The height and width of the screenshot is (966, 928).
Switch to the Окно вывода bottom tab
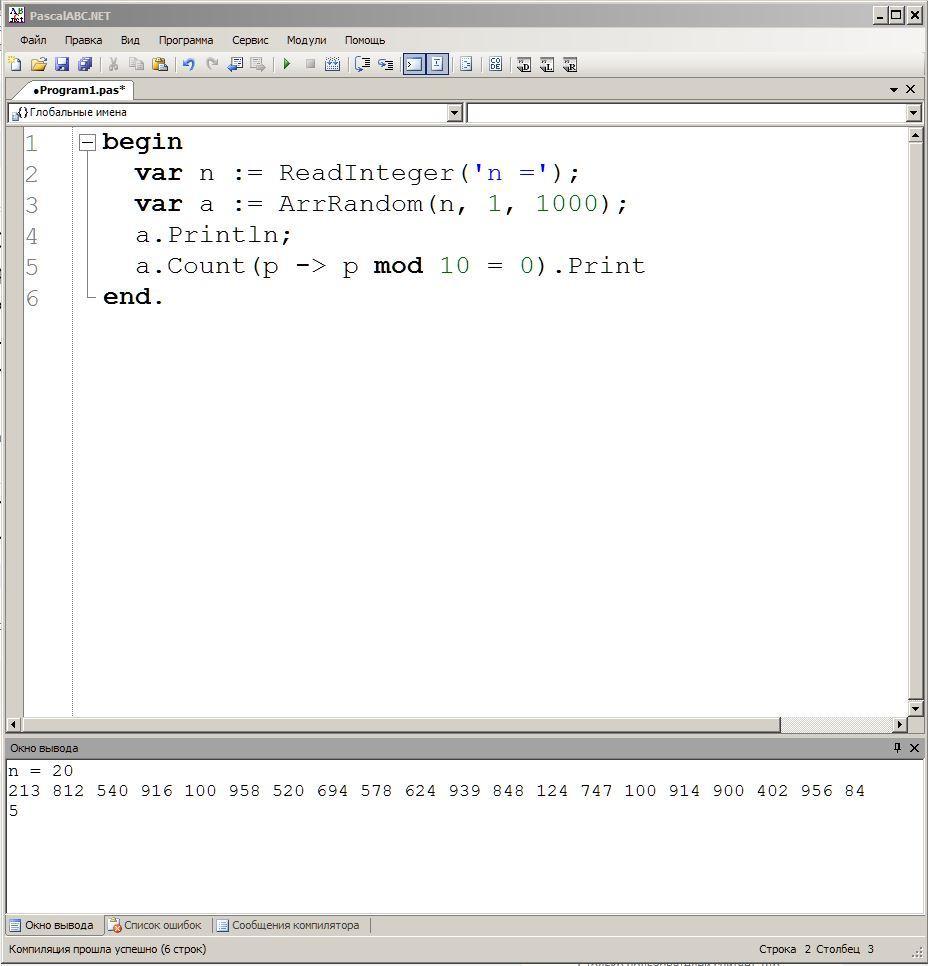coord(52,925)
